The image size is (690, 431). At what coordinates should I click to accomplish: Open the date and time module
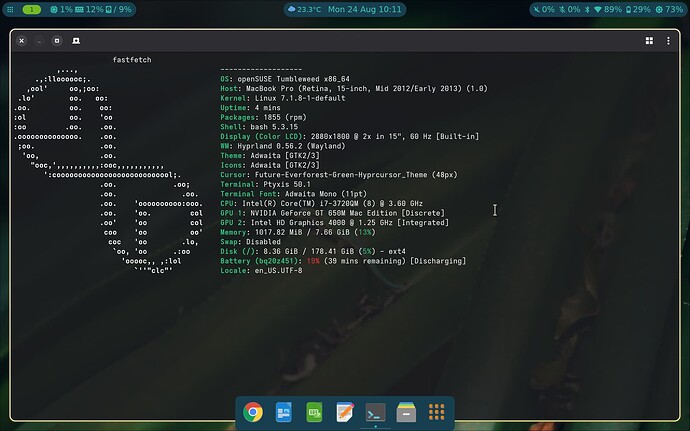click(364, 9)
